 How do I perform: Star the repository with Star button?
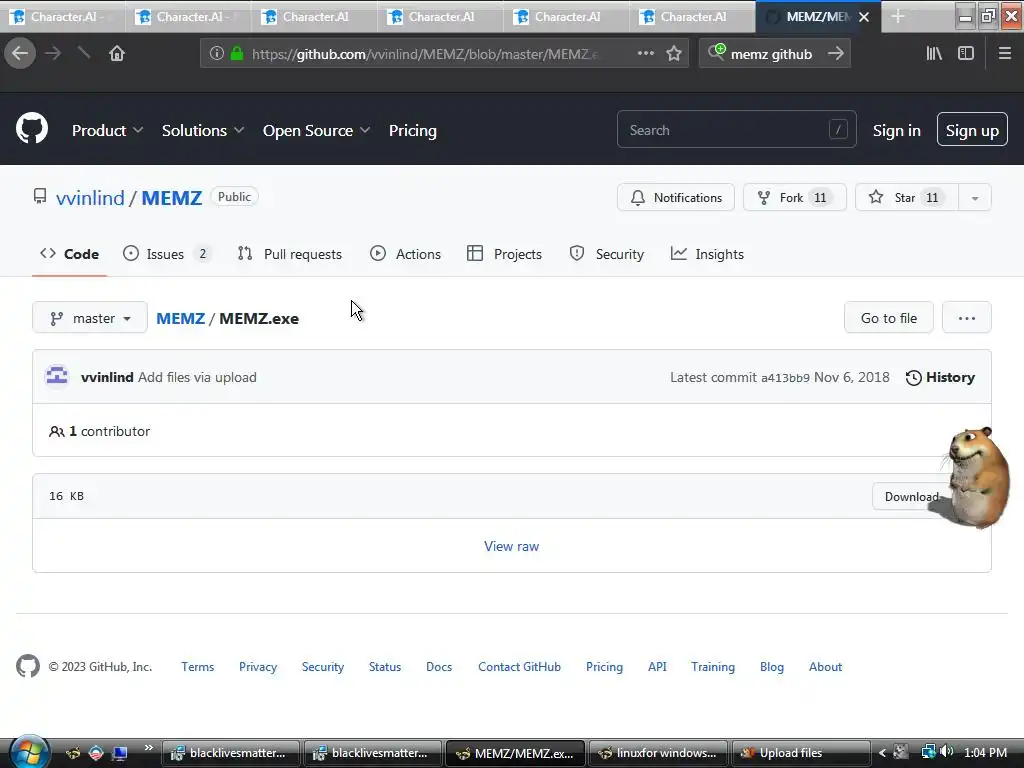point(906,197)
